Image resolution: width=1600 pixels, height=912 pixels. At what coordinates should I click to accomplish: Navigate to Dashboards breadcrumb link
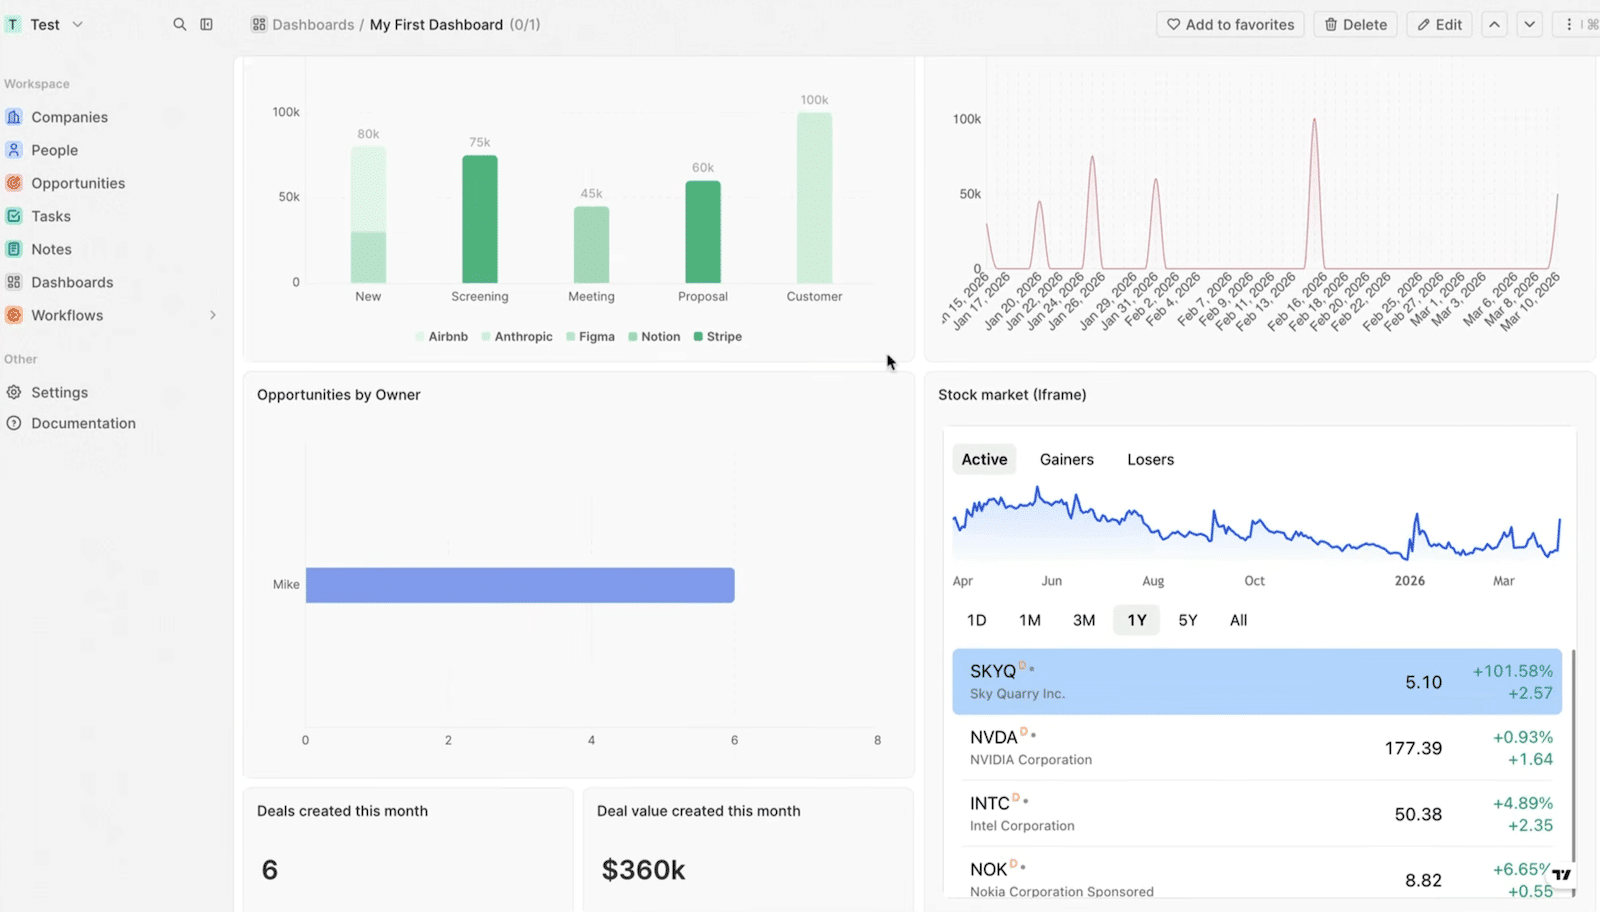(313, 24)
